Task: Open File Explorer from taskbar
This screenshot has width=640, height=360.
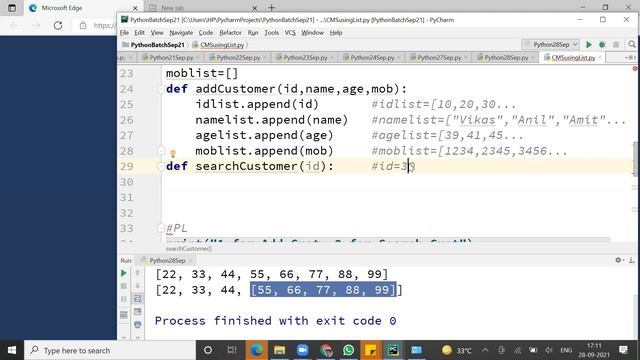Action: click(x=280, y=350)
